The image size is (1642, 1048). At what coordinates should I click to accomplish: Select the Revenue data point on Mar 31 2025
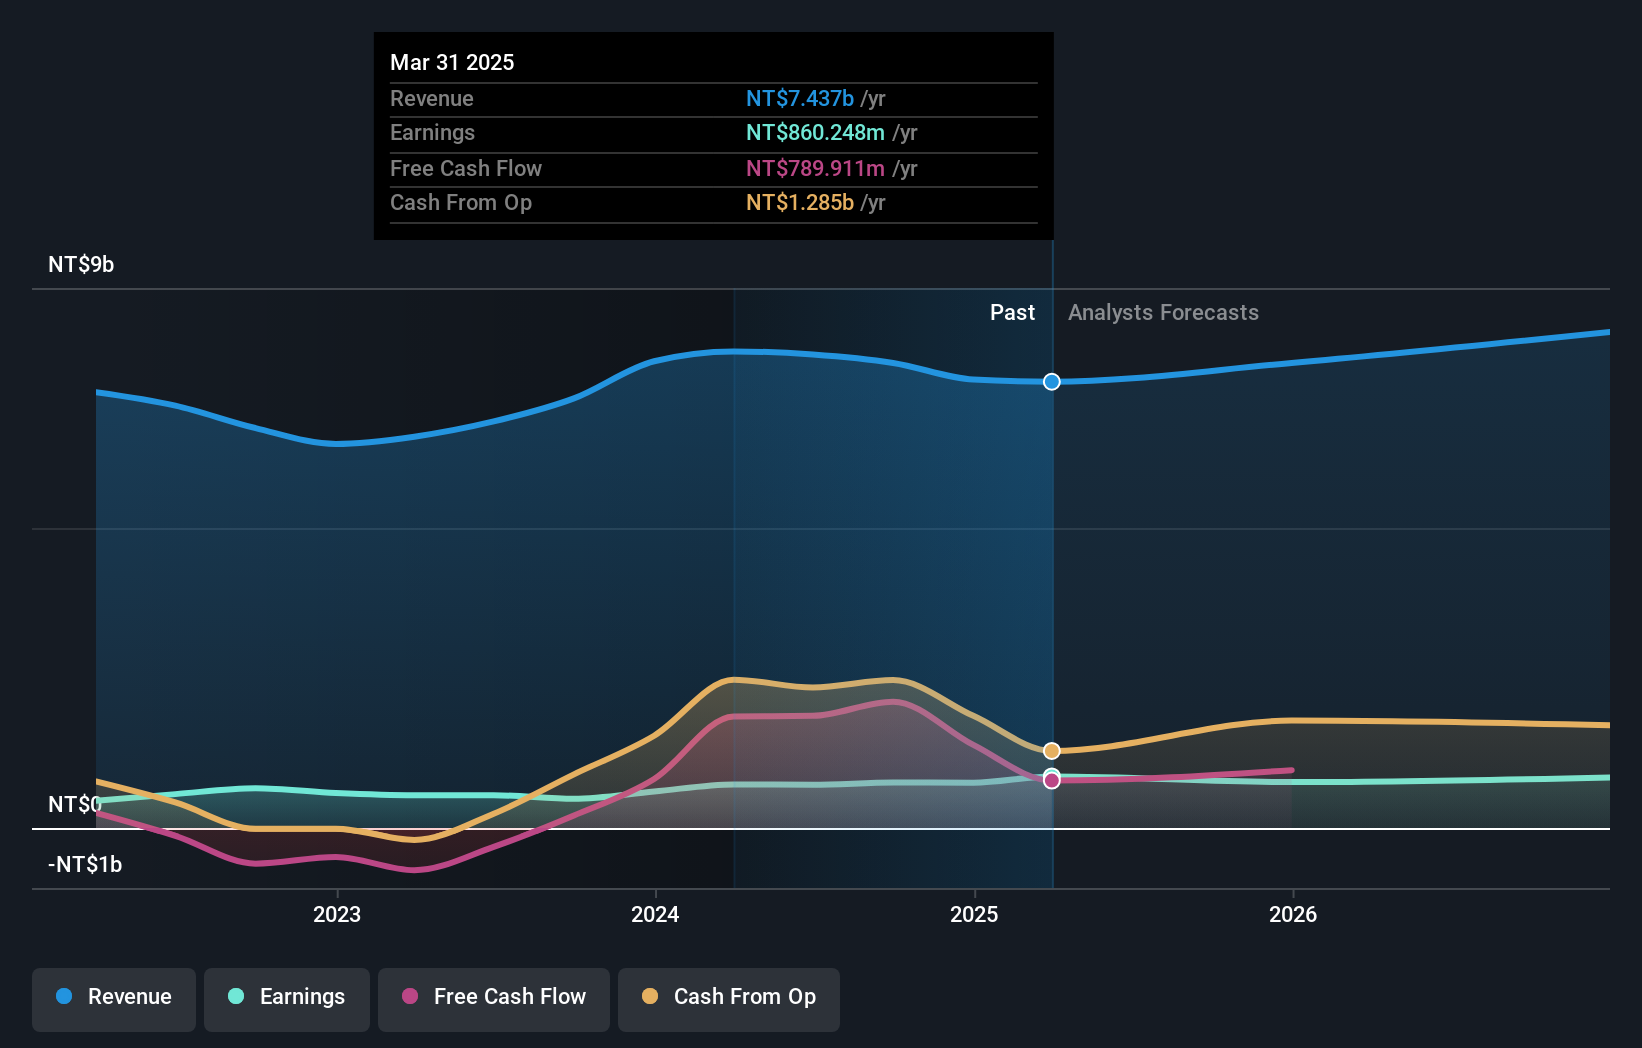point(1052,382)
